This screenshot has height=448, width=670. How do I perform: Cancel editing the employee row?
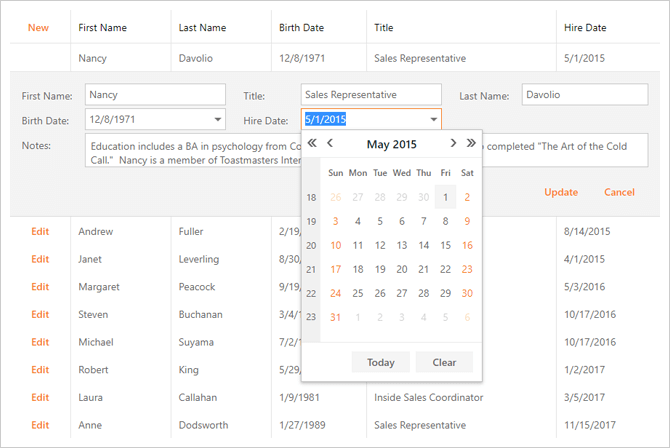click(619, 192)
